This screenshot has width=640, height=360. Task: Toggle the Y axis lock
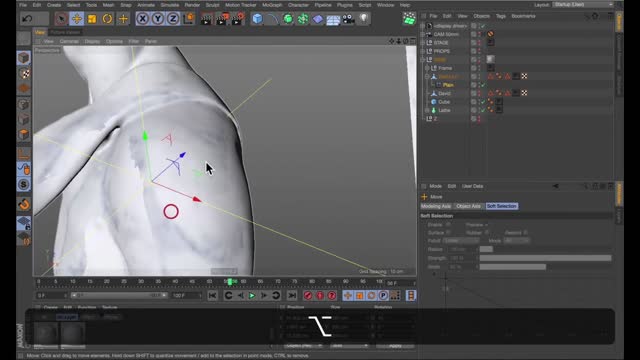158,19
